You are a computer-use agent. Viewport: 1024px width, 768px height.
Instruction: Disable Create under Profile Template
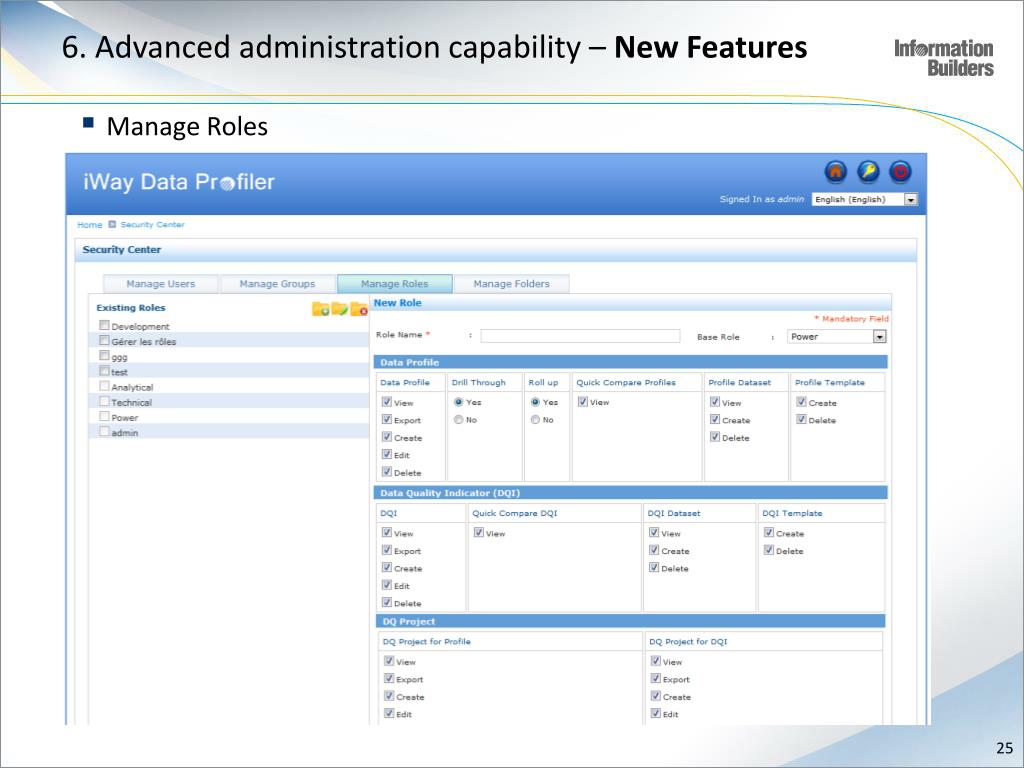pos(801,402)
